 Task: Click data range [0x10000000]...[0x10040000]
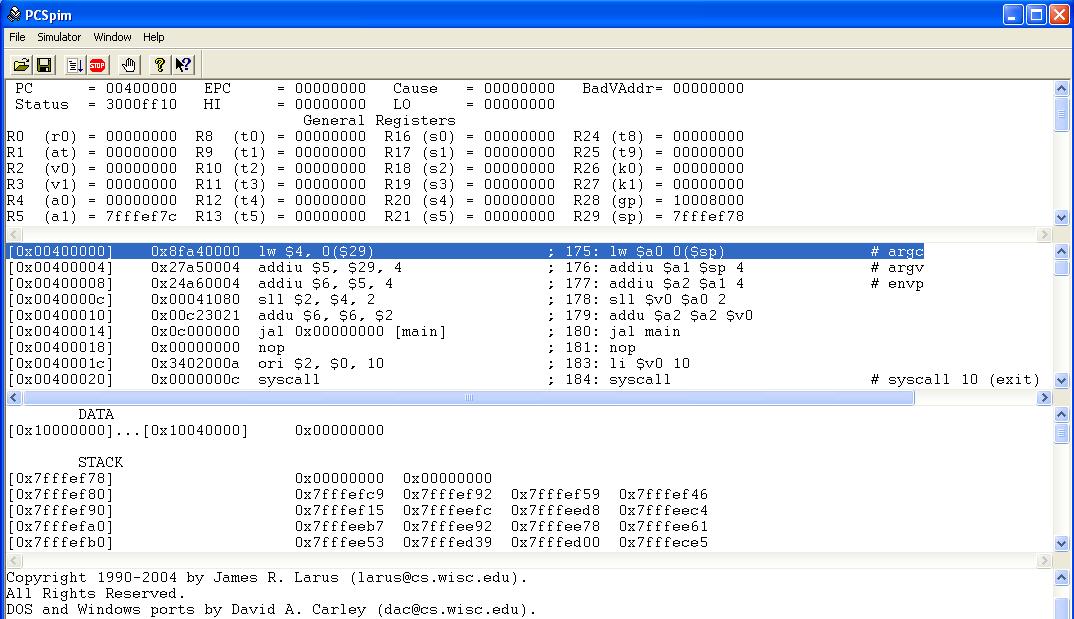point(128,431)
